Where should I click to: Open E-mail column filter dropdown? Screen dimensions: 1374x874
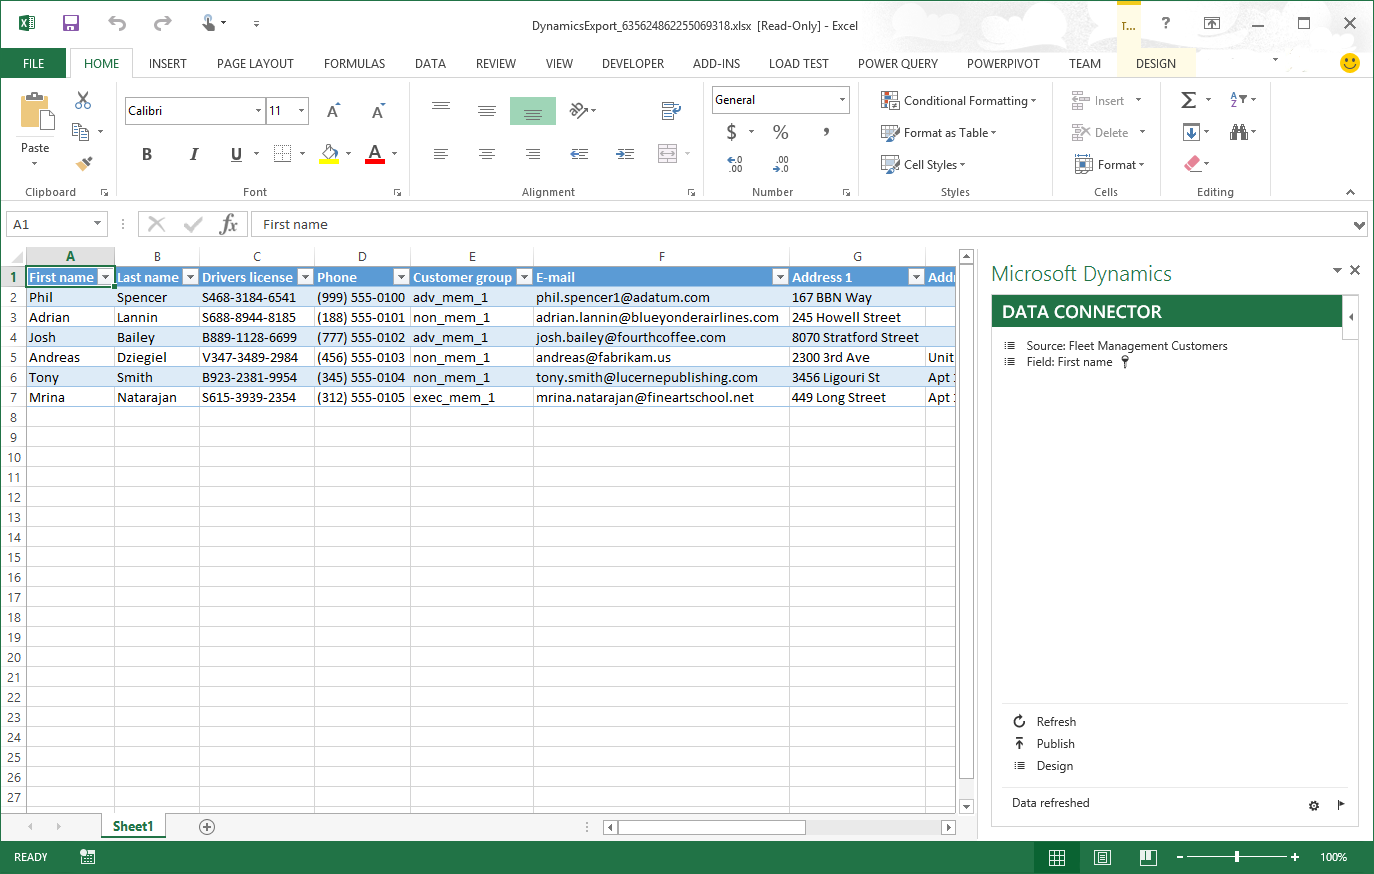[780, 277]
